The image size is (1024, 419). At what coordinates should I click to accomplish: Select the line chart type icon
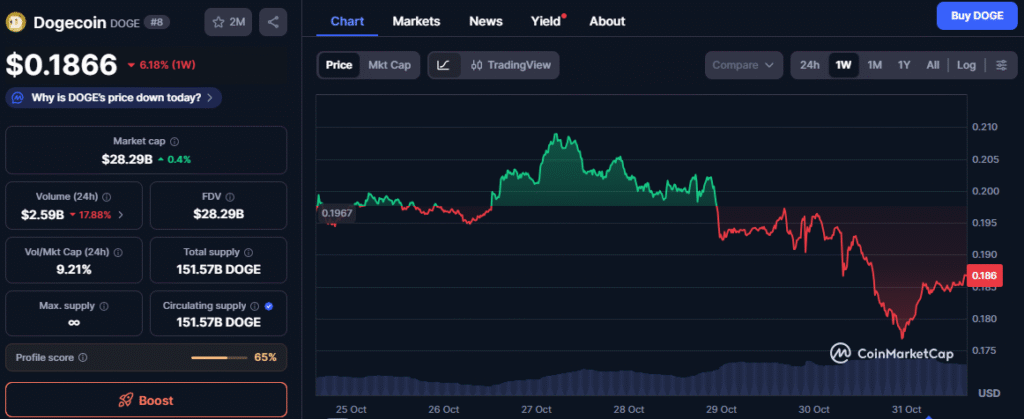[444, 65]
